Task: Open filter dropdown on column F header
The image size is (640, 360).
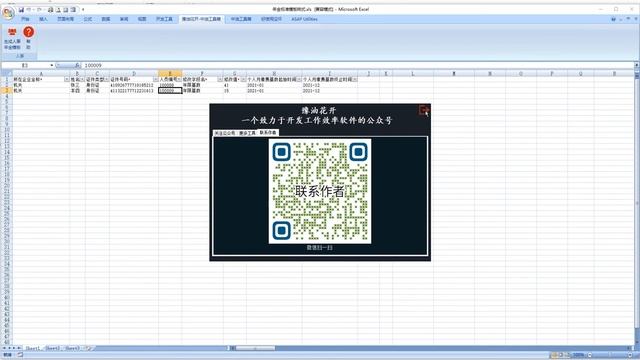Action: pyautogui.click(x=220, y=79)
